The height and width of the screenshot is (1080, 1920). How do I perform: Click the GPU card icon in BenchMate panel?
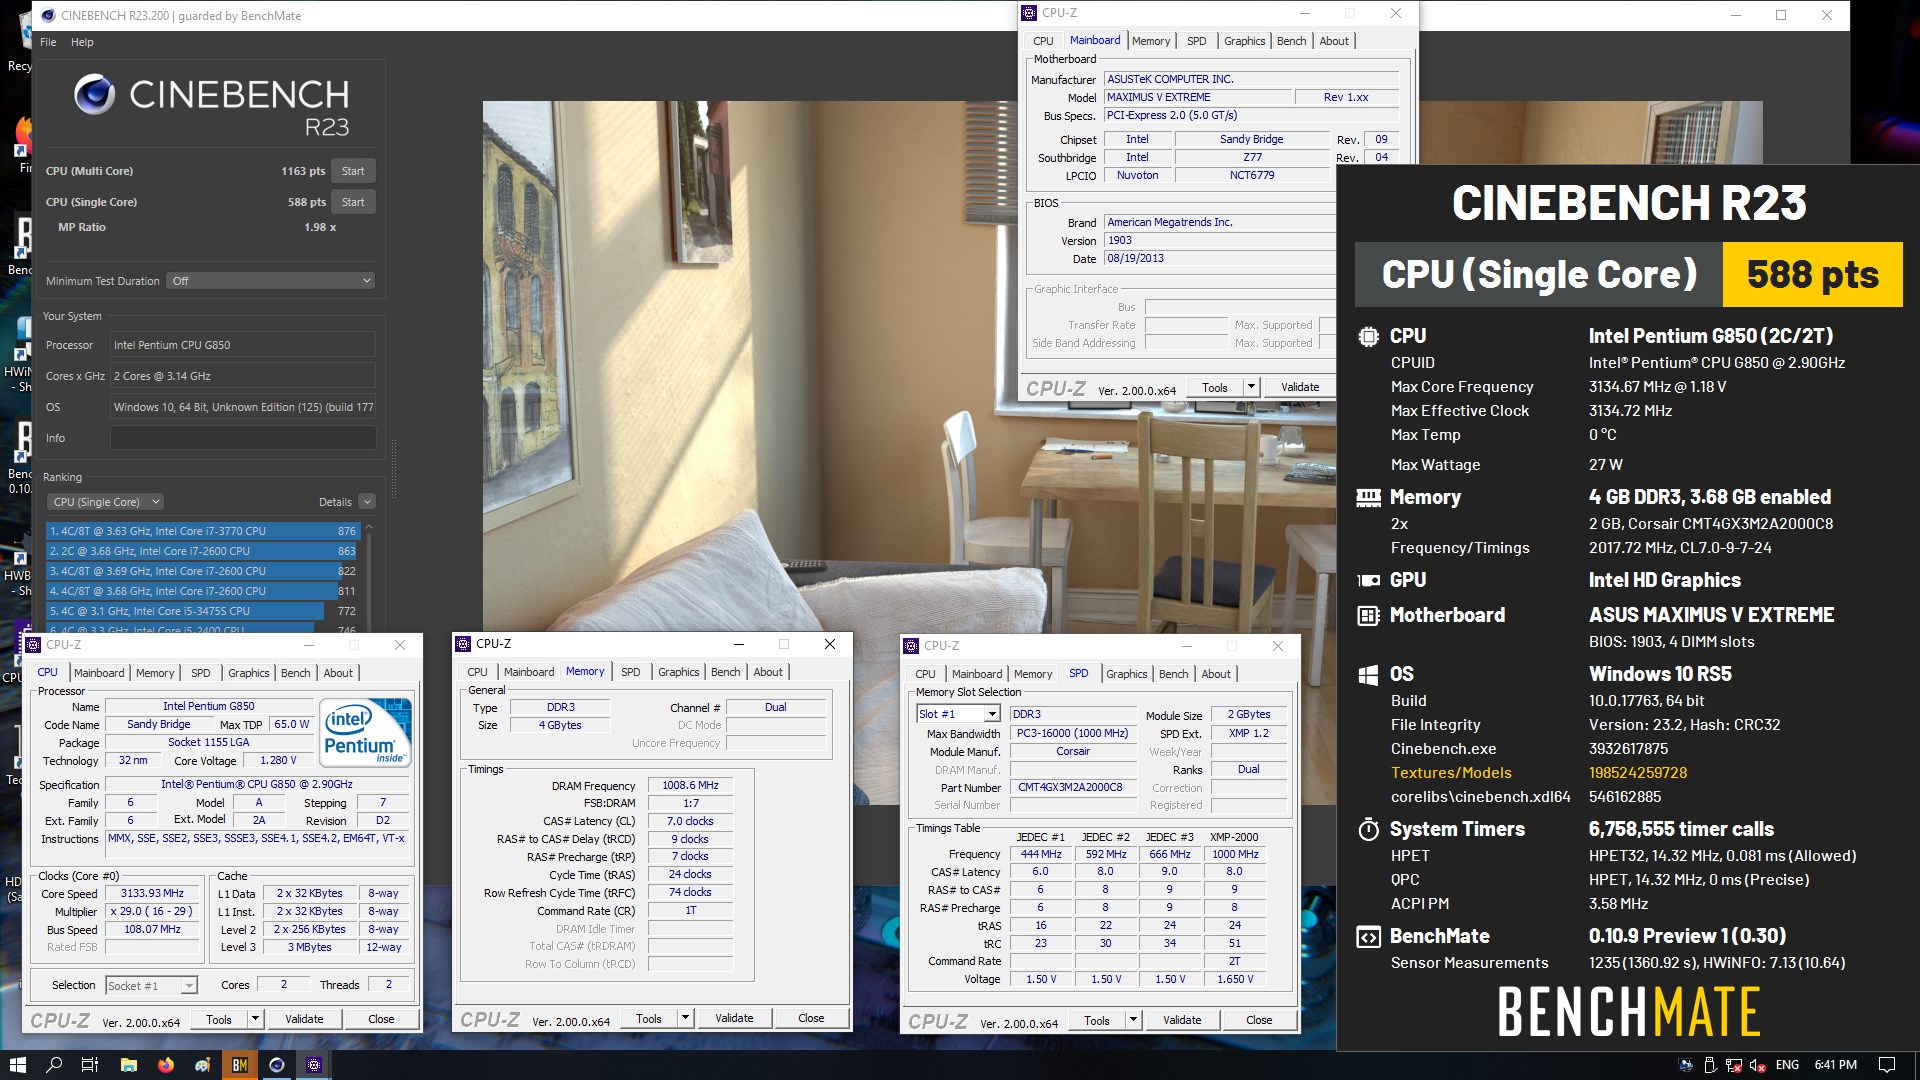coord(1368,580)
